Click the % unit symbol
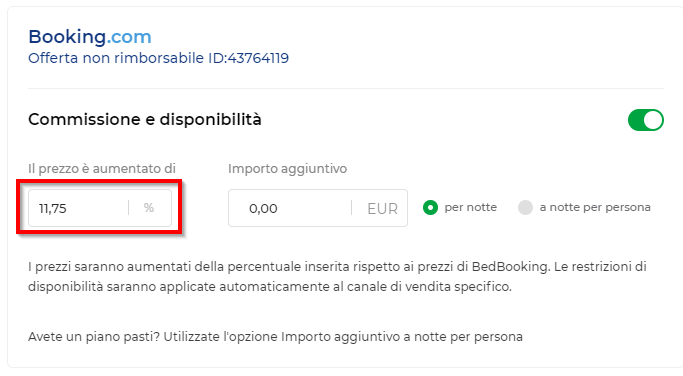Screen dimensions: 683x376 (149, 208)
